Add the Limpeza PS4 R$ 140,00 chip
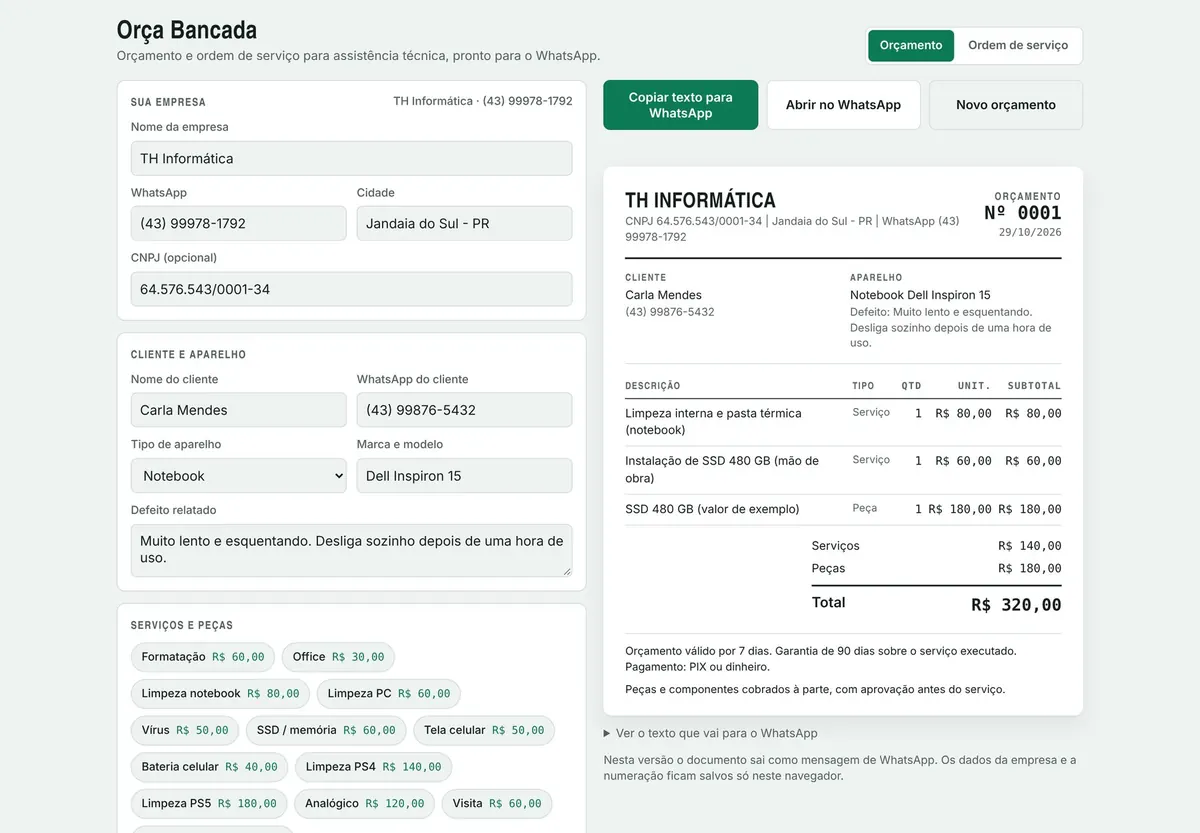The width and height of the screenshot is (1200, 833). tap(374, 767)
